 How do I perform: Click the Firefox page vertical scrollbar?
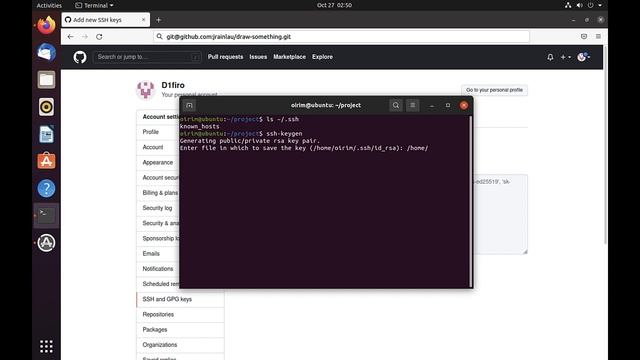click(x=605, y=145)
